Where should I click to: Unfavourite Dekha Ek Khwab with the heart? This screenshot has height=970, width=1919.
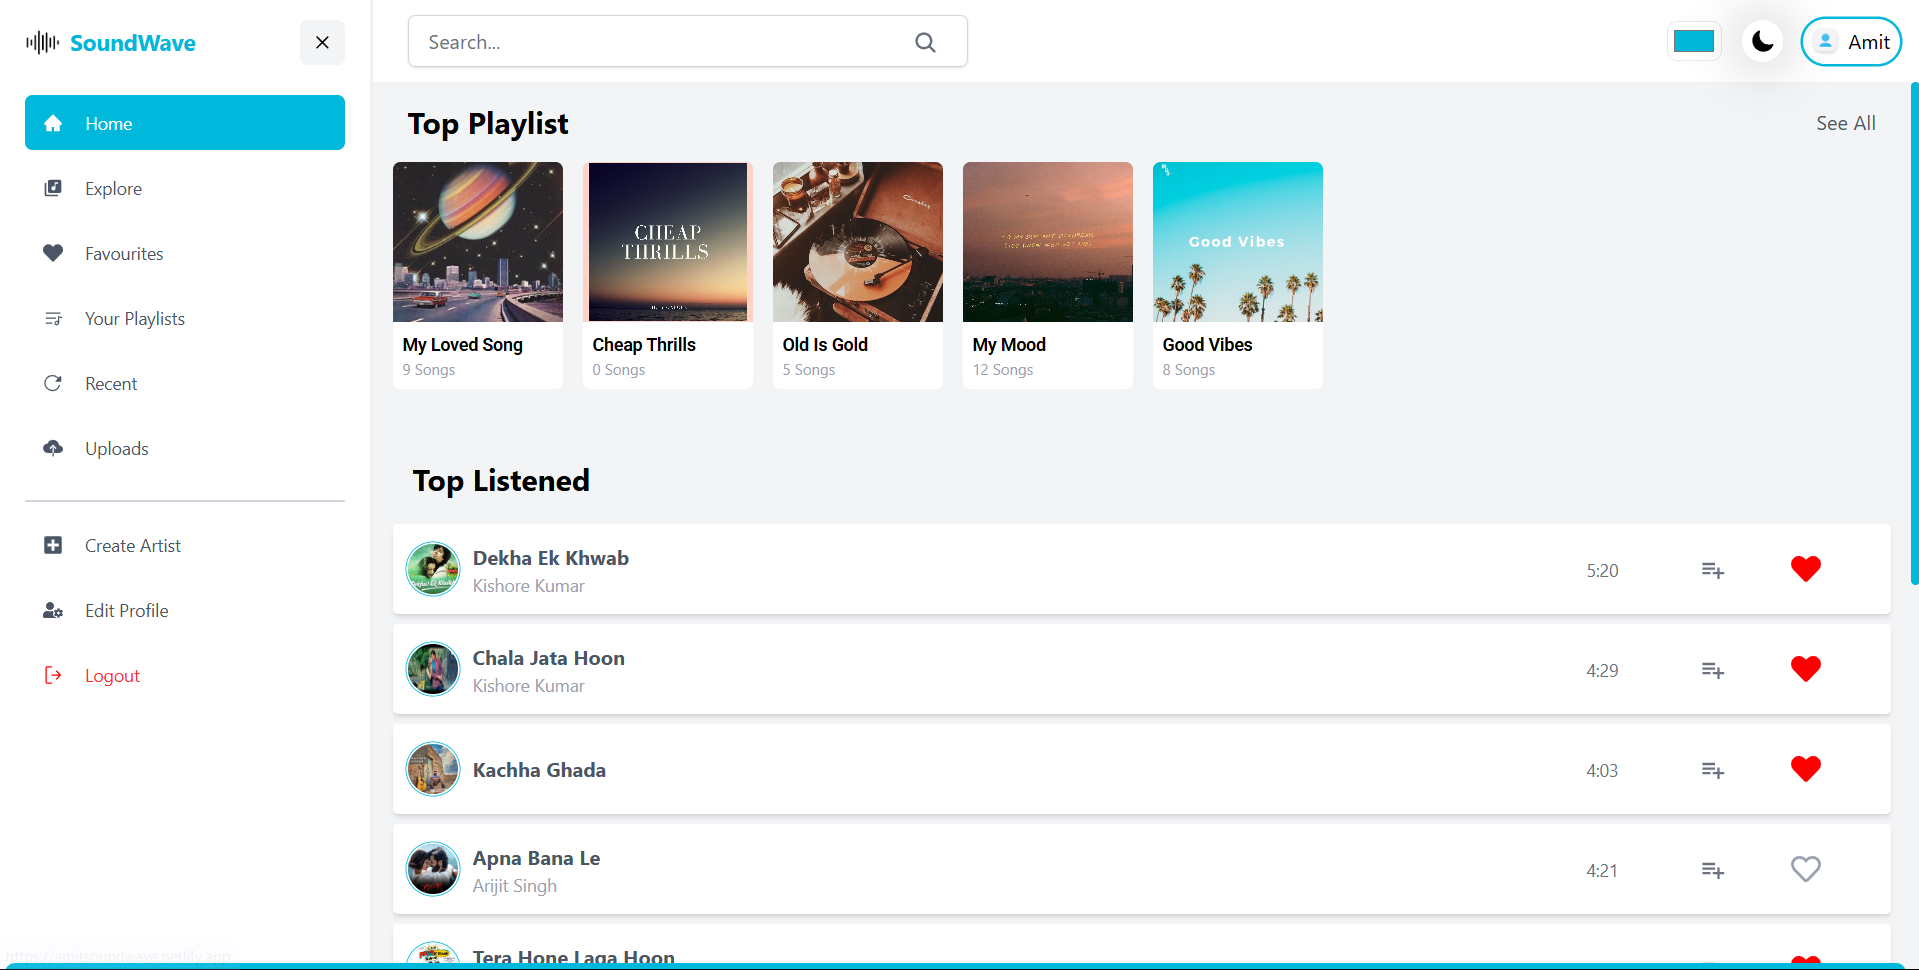pos(1806,569)
